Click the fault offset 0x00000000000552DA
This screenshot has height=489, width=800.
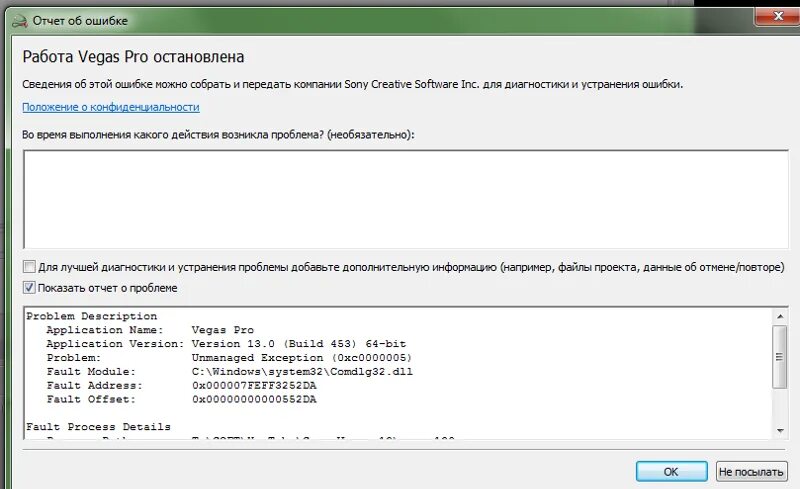coord(254,399)
